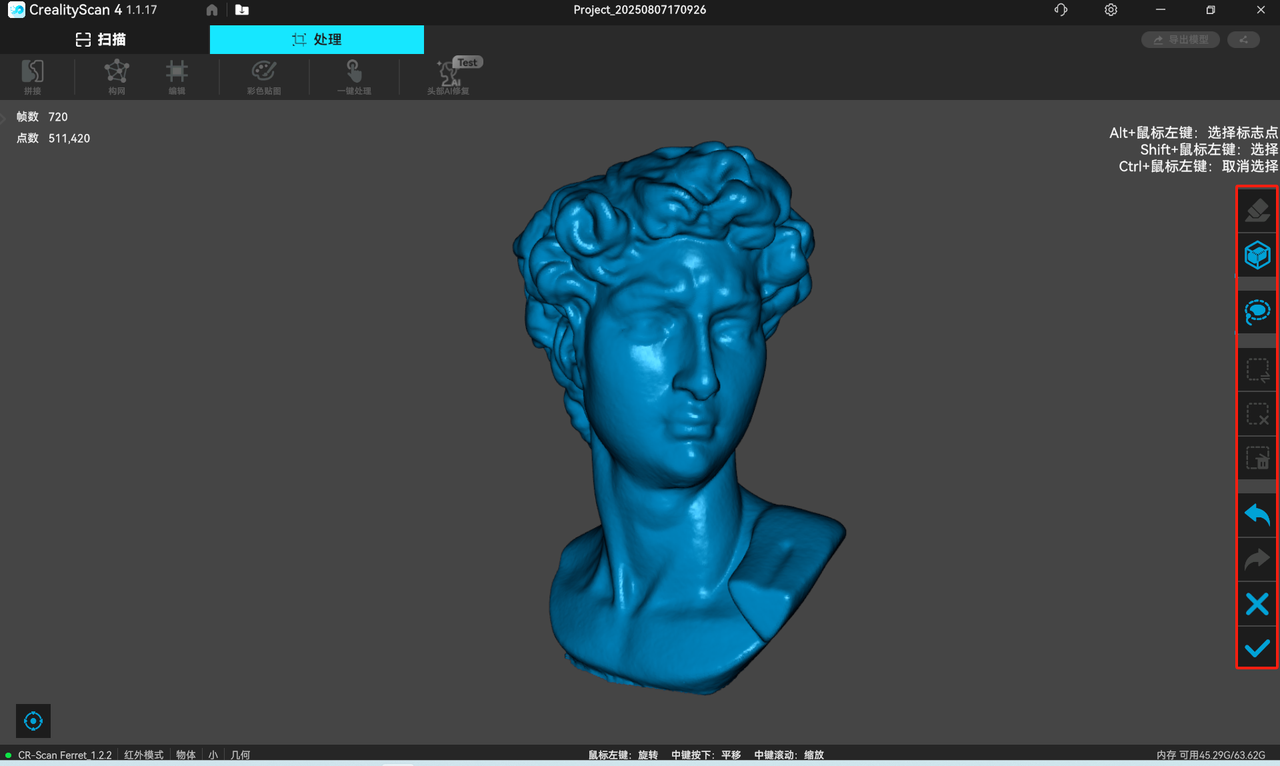1280x766 pixels.
Task: Click the share button
Action: tap(1243, 40)
